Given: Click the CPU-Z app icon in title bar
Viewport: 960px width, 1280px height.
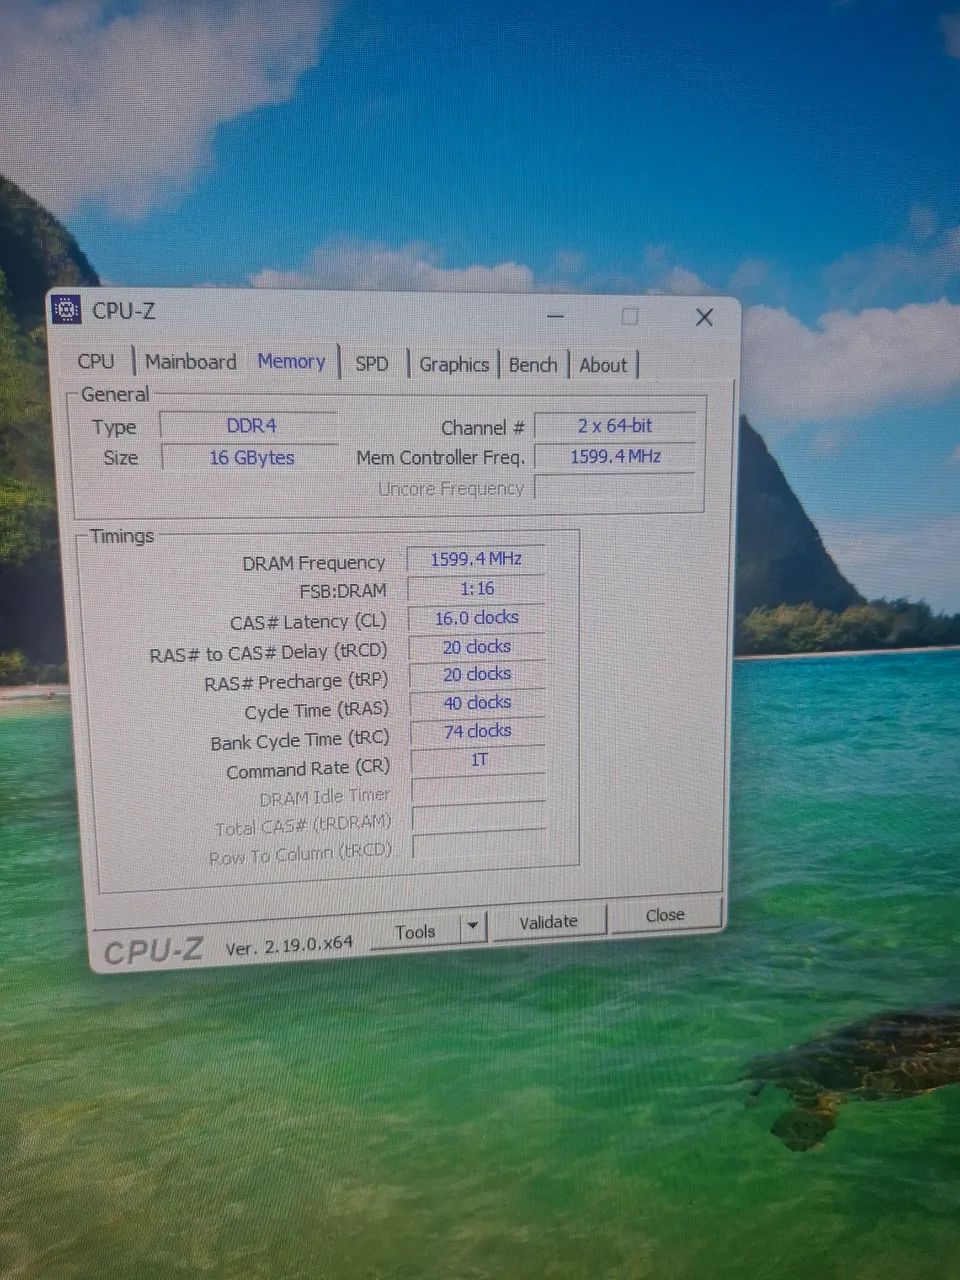Looking at the screenshot, I should (x=66, y=311).
